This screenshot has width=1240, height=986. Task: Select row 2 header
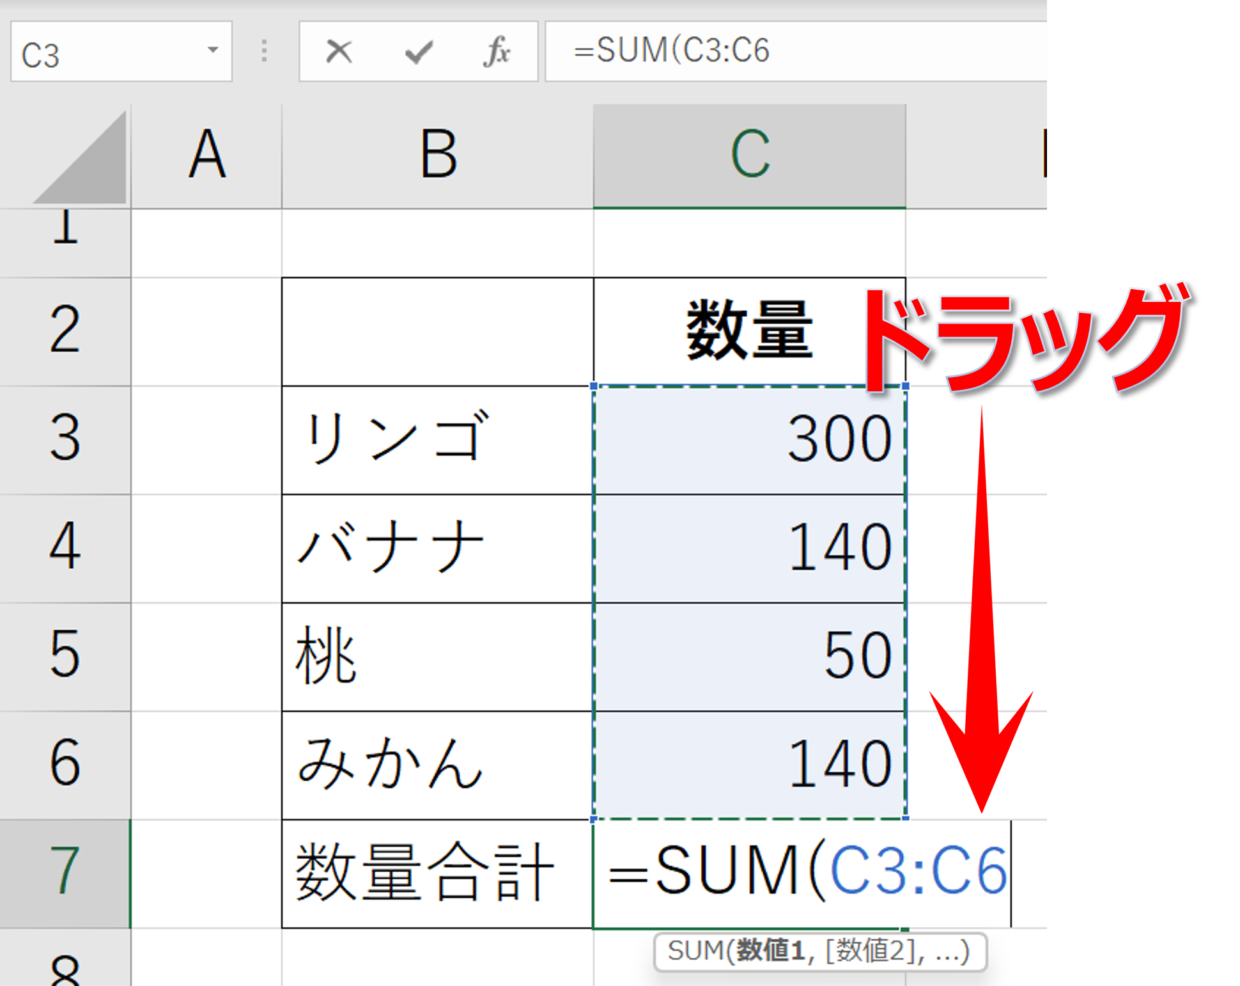(65, 332)
